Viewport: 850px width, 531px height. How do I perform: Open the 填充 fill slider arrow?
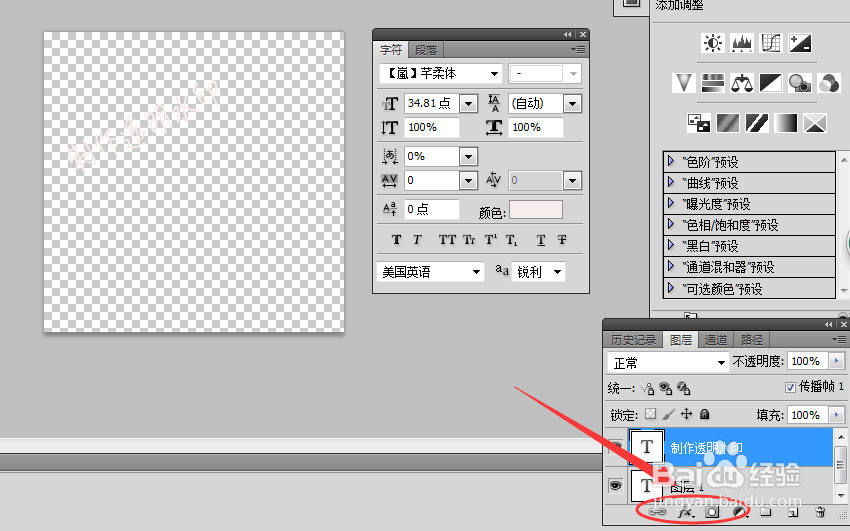pos(836,415)
